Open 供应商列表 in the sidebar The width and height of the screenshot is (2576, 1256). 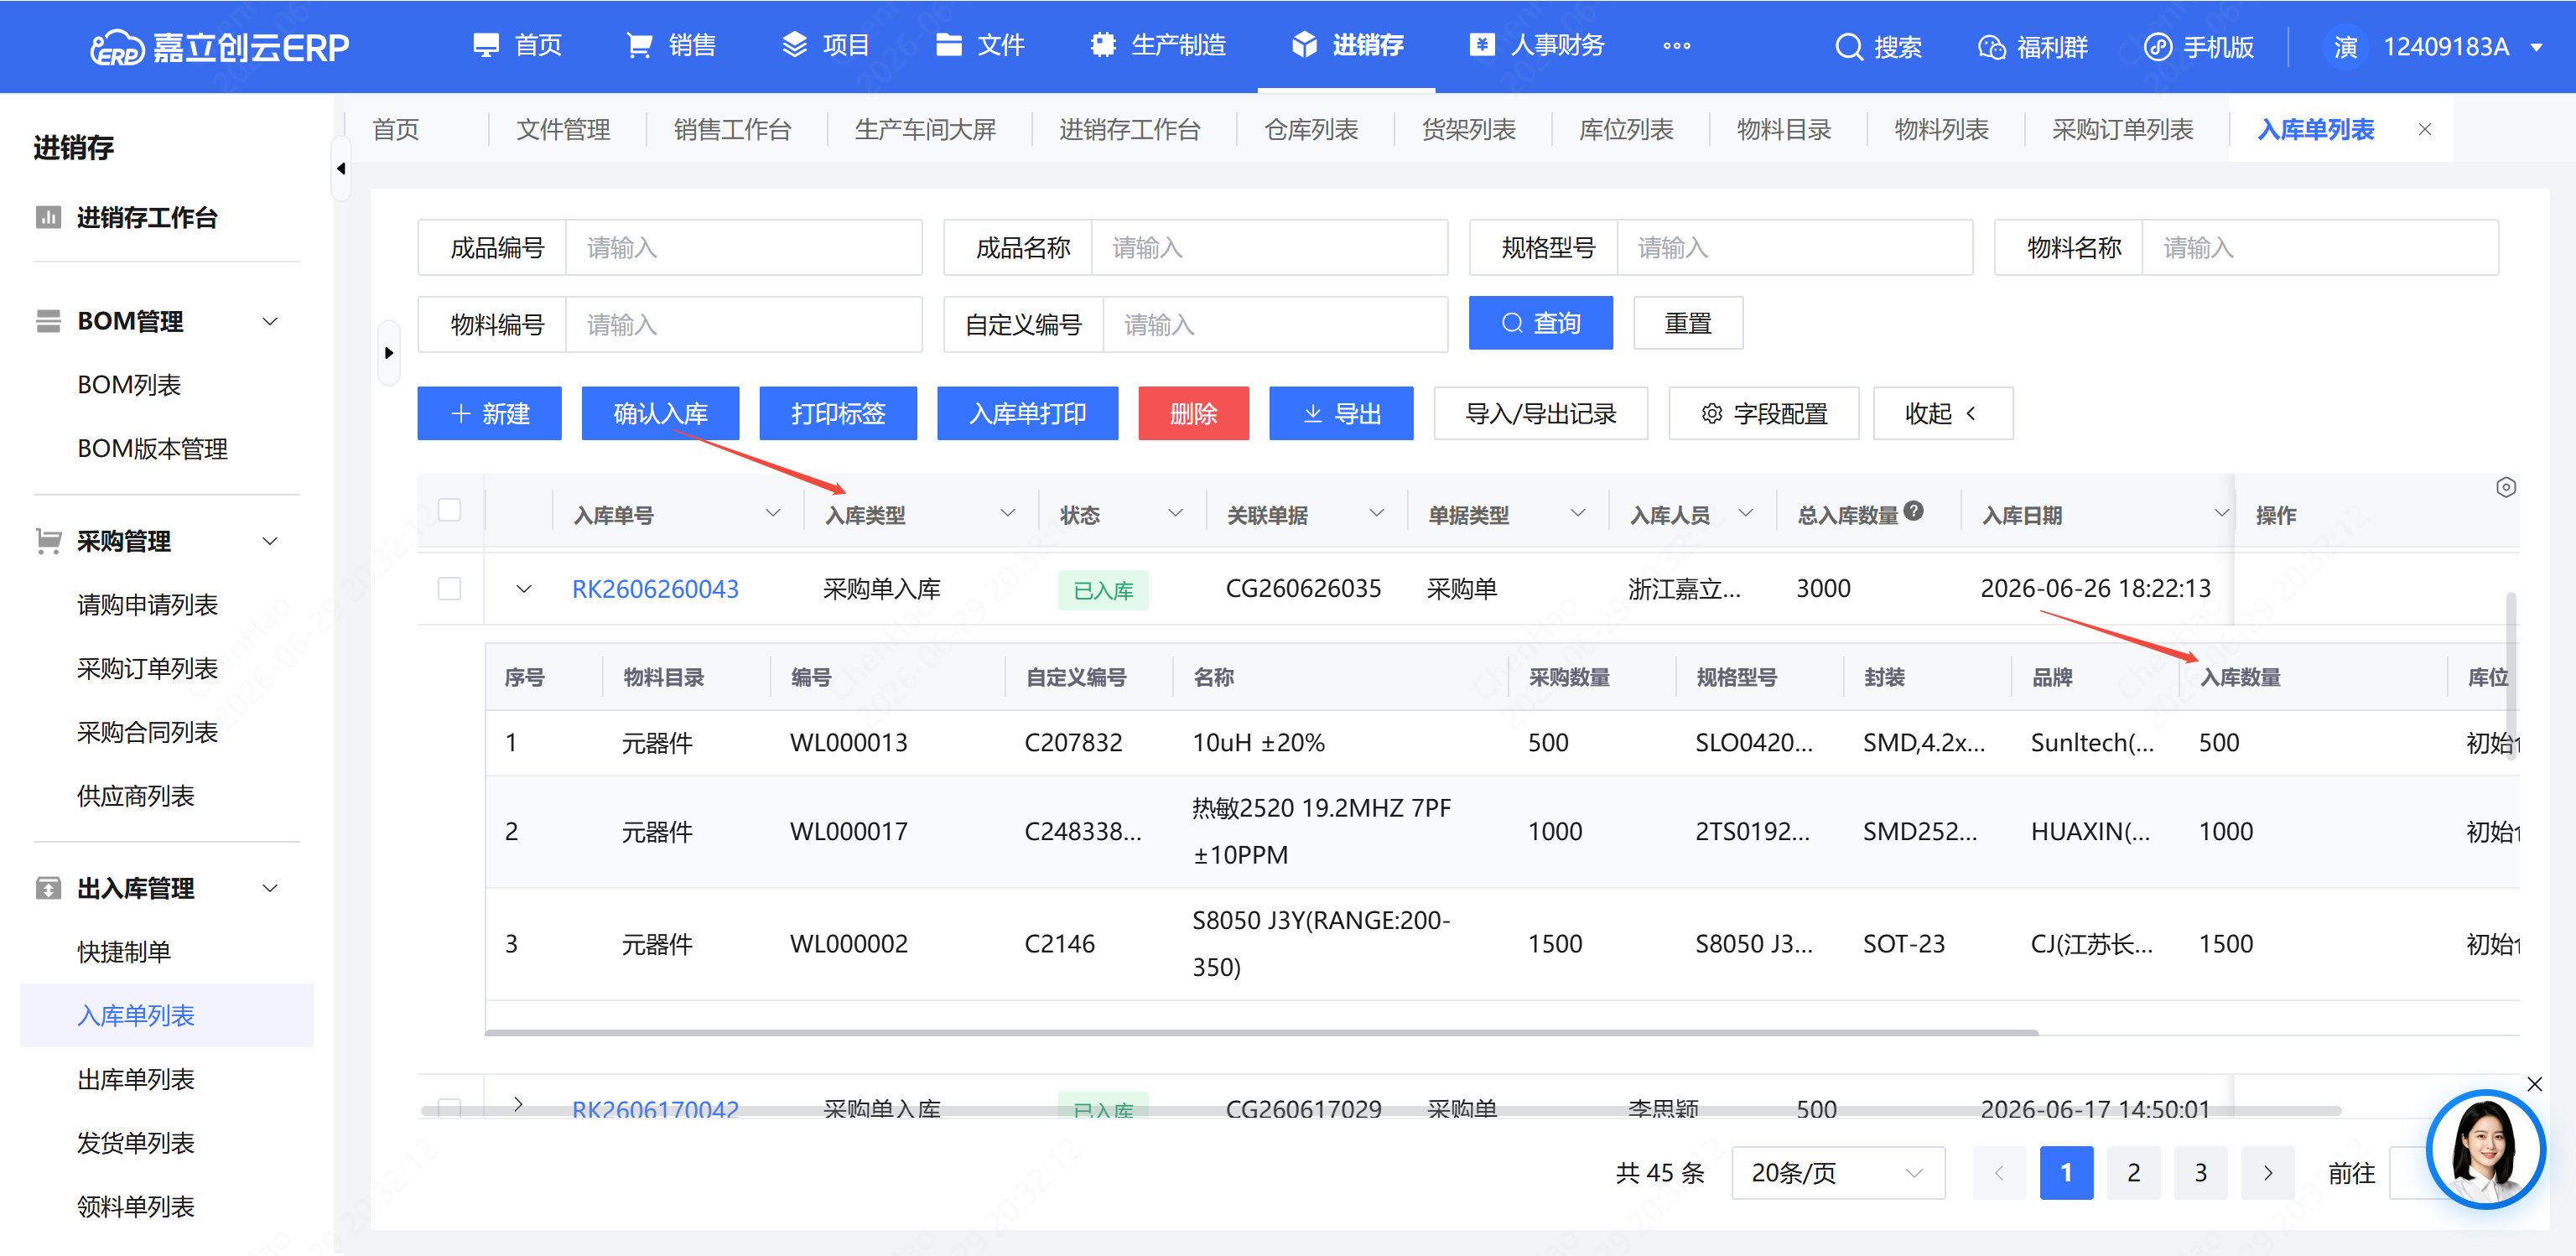[x=136, y=796]
